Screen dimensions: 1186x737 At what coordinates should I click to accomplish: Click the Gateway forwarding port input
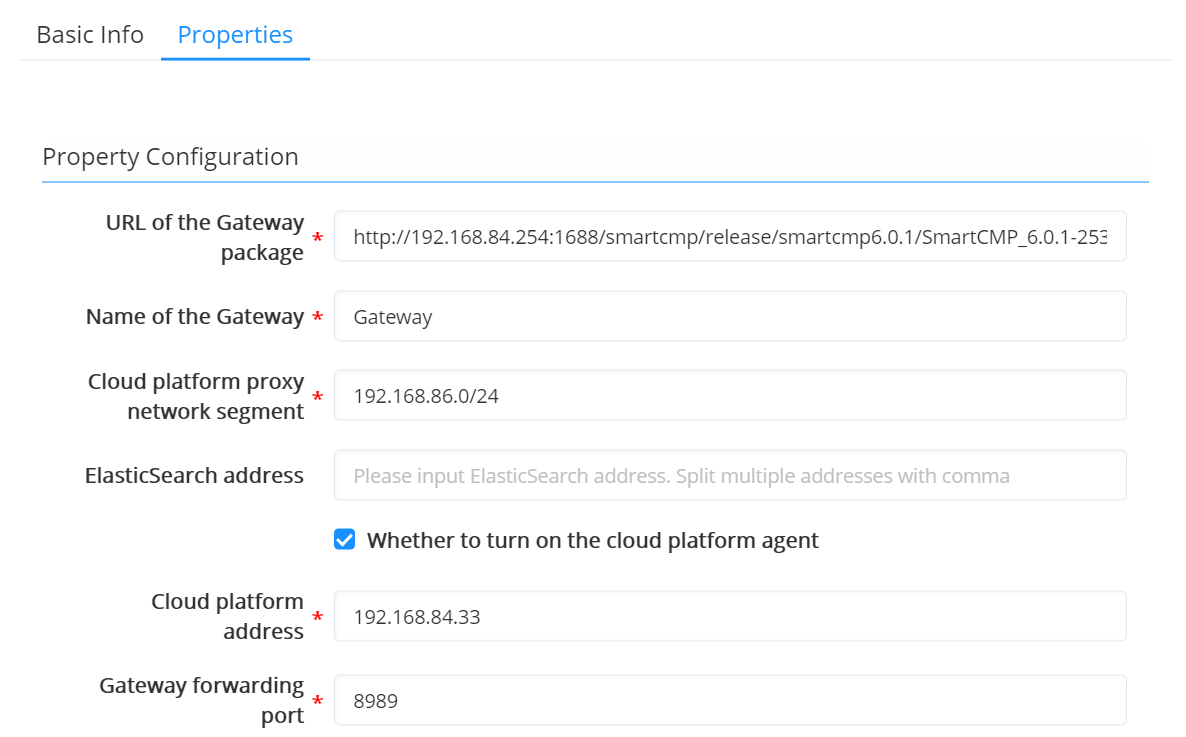click(x=730, y=700)
